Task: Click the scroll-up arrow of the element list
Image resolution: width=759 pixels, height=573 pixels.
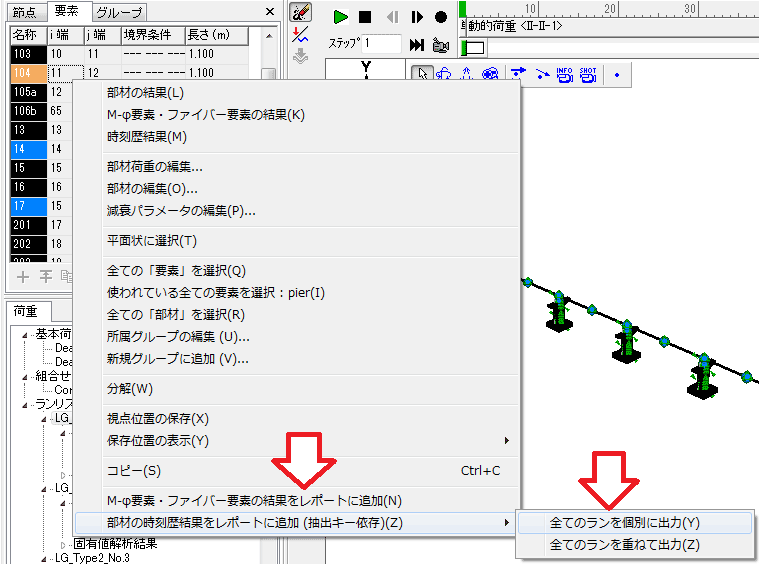Action: point(269,36)
